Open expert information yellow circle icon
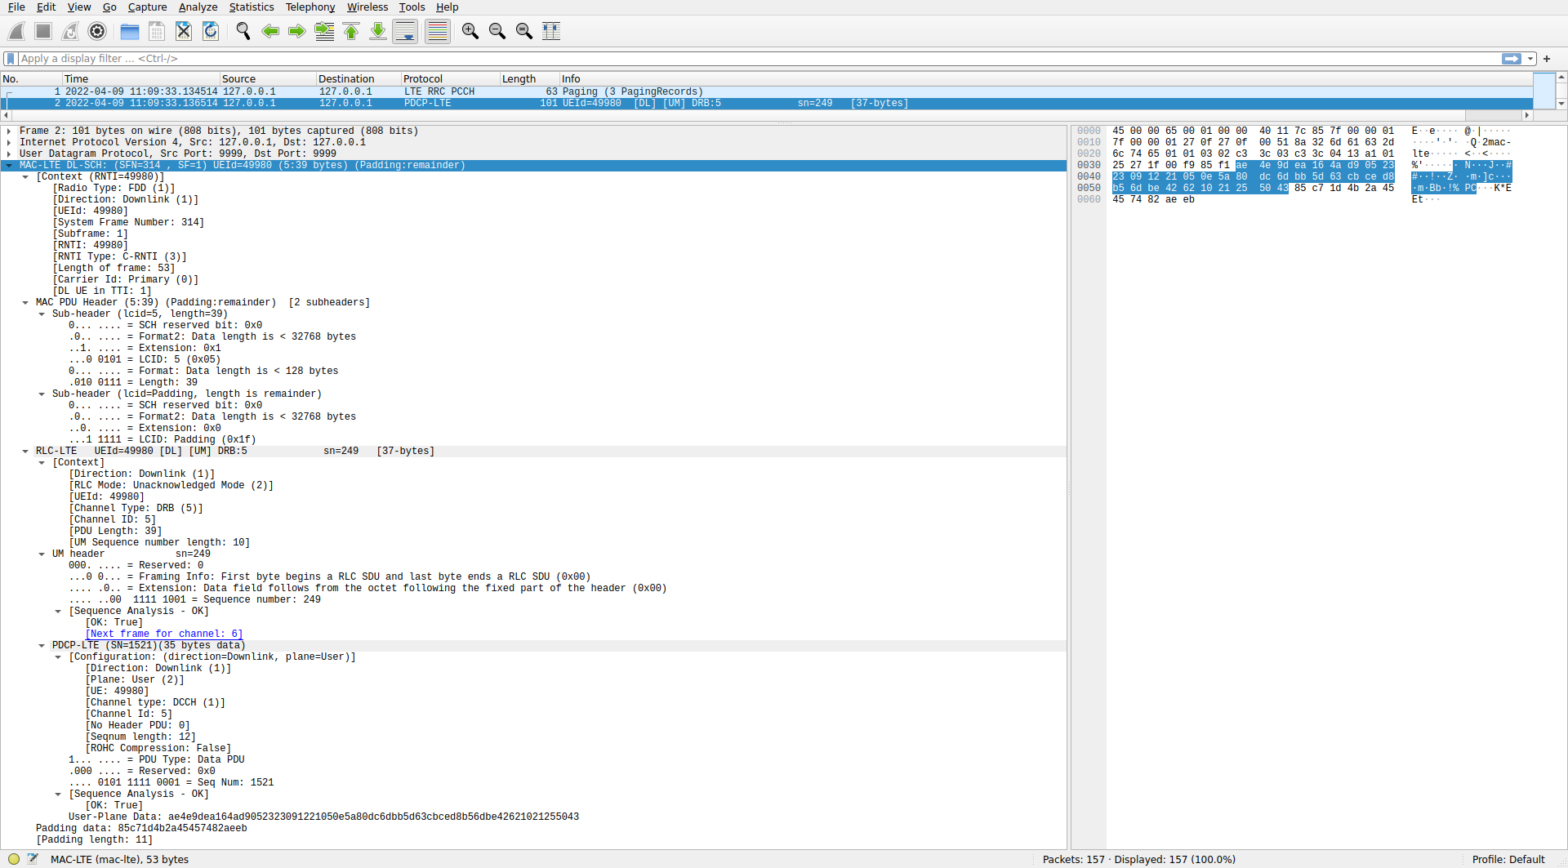 pos(13,859)
